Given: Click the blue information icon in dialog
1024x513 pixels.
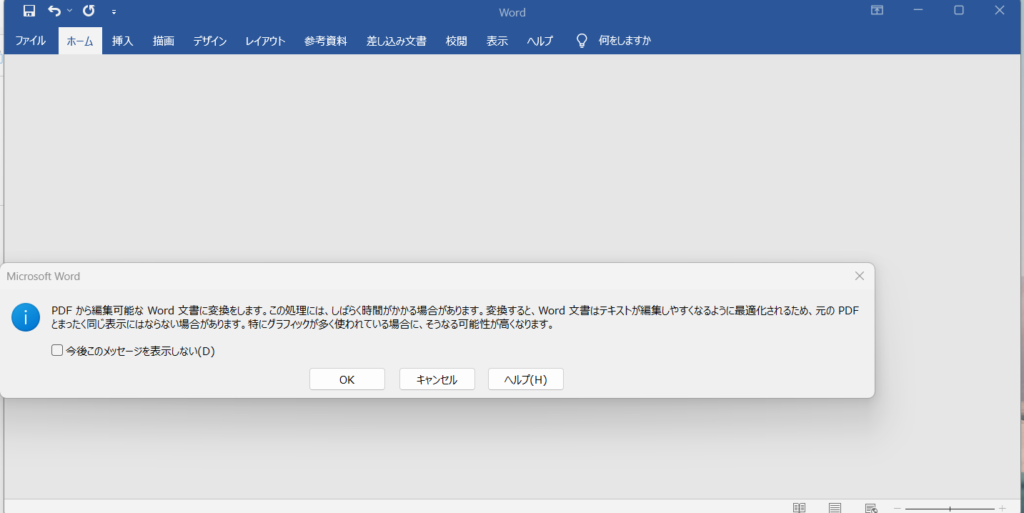Looking at the screenshot, I should pyautogui.click(x=25, y=317).
